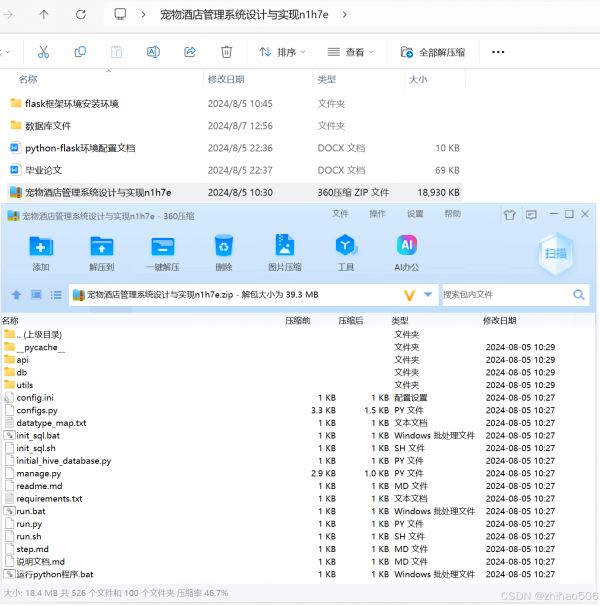Viewport: 600px width, 606px height.
Task: Expand the chevron after the folder path
Action: (344, 15)
